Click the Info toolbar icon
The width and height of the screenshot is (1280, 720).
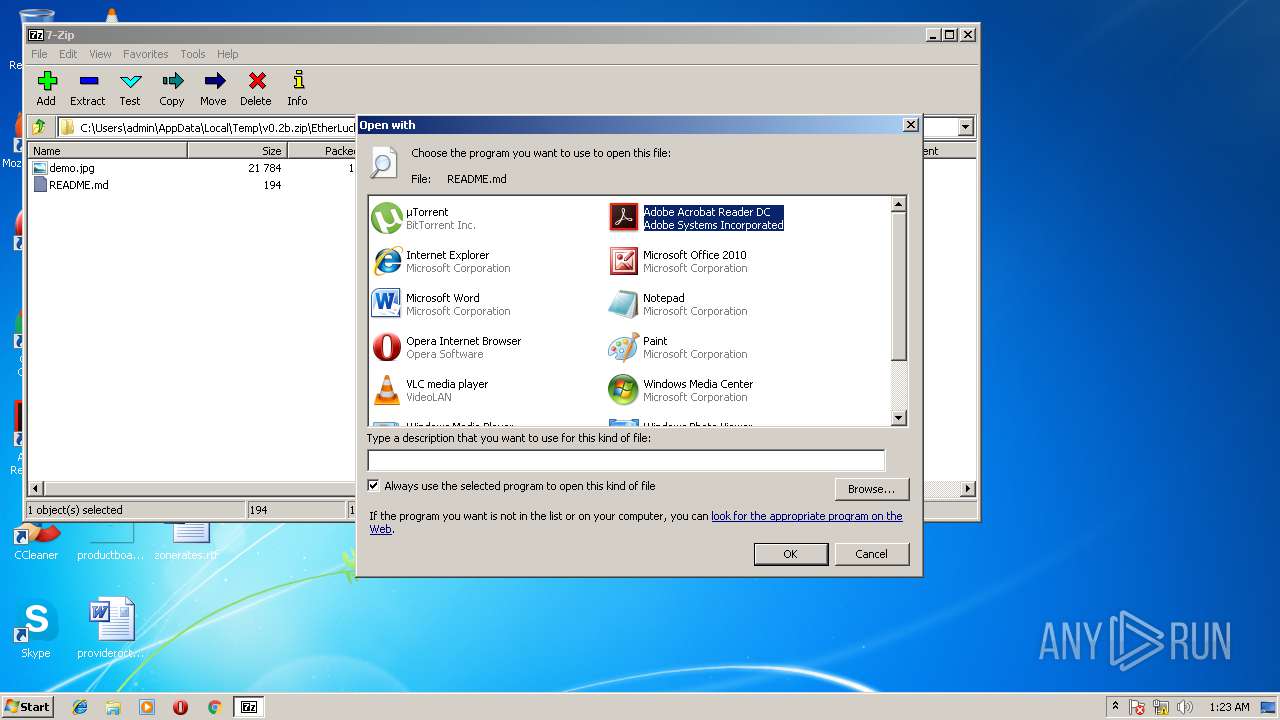tap(297, 88)
